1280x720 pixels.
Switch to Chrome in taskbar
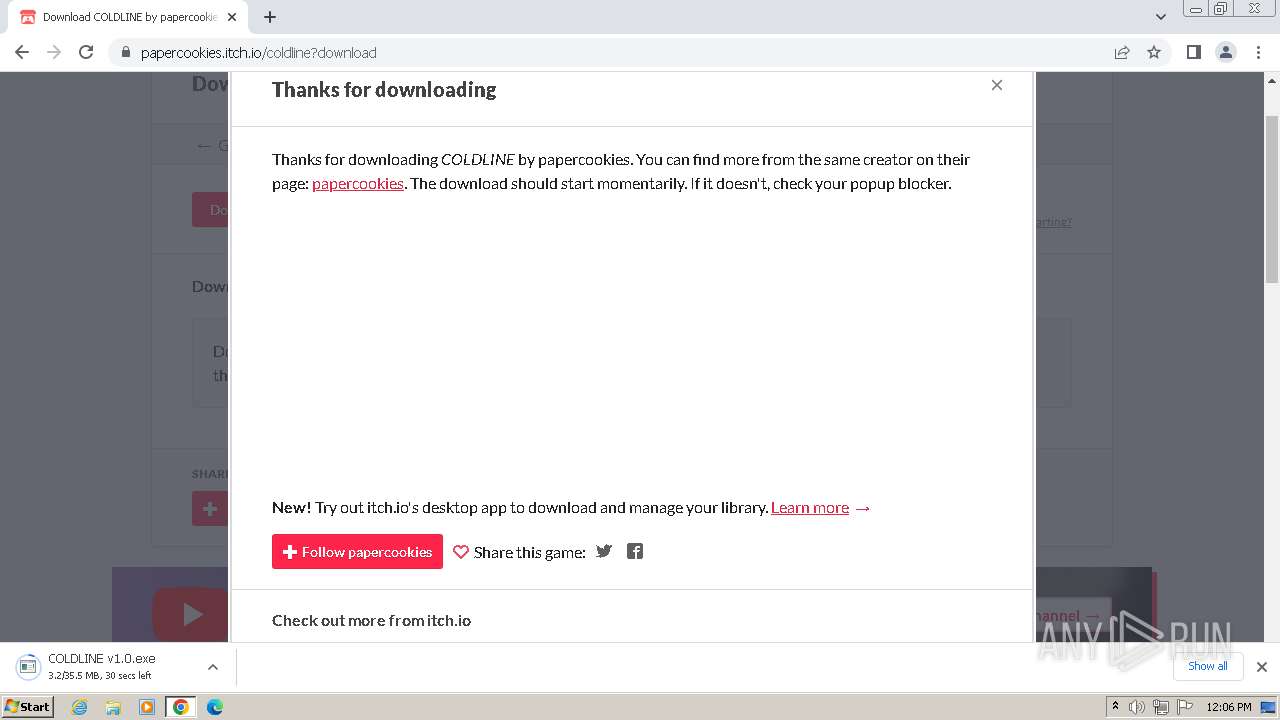[x=181, y=707]
